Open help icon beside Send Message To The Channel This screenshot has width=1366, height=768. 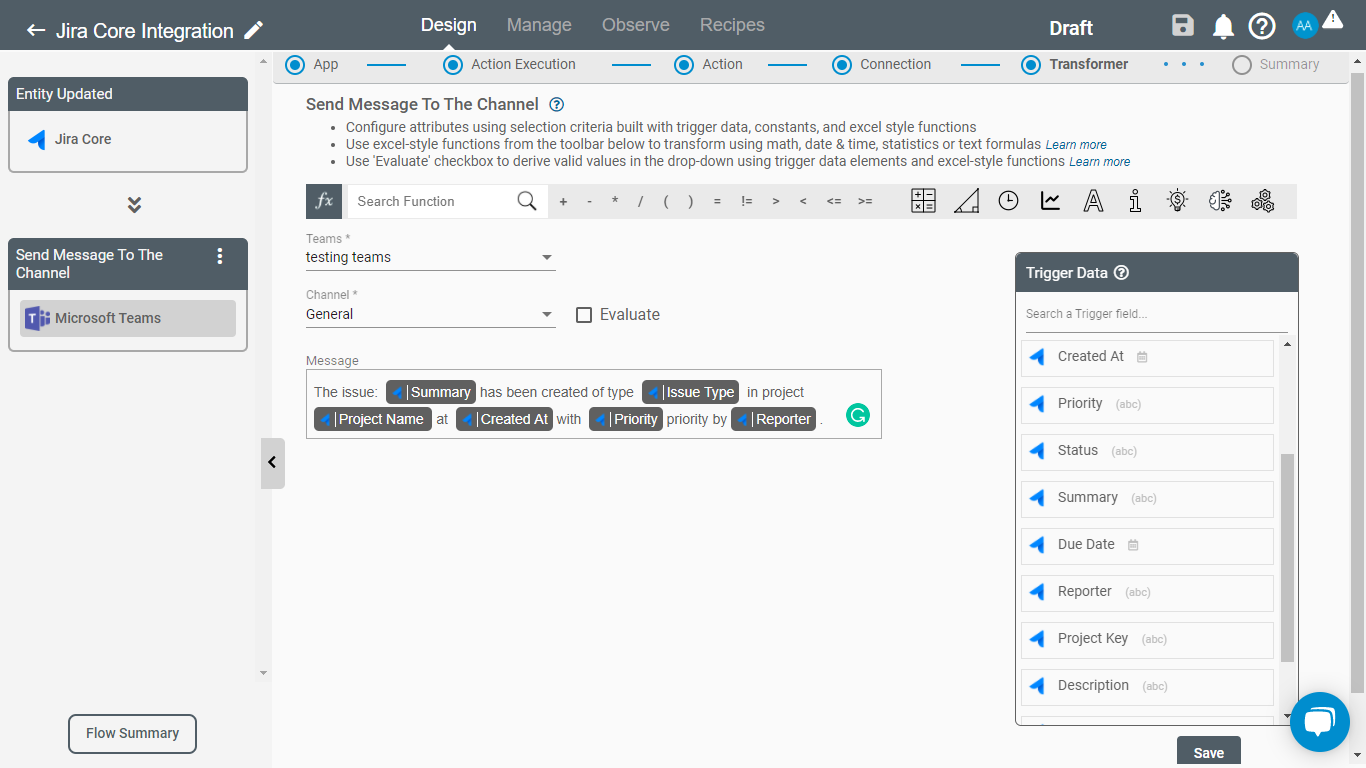coord(557,104)
